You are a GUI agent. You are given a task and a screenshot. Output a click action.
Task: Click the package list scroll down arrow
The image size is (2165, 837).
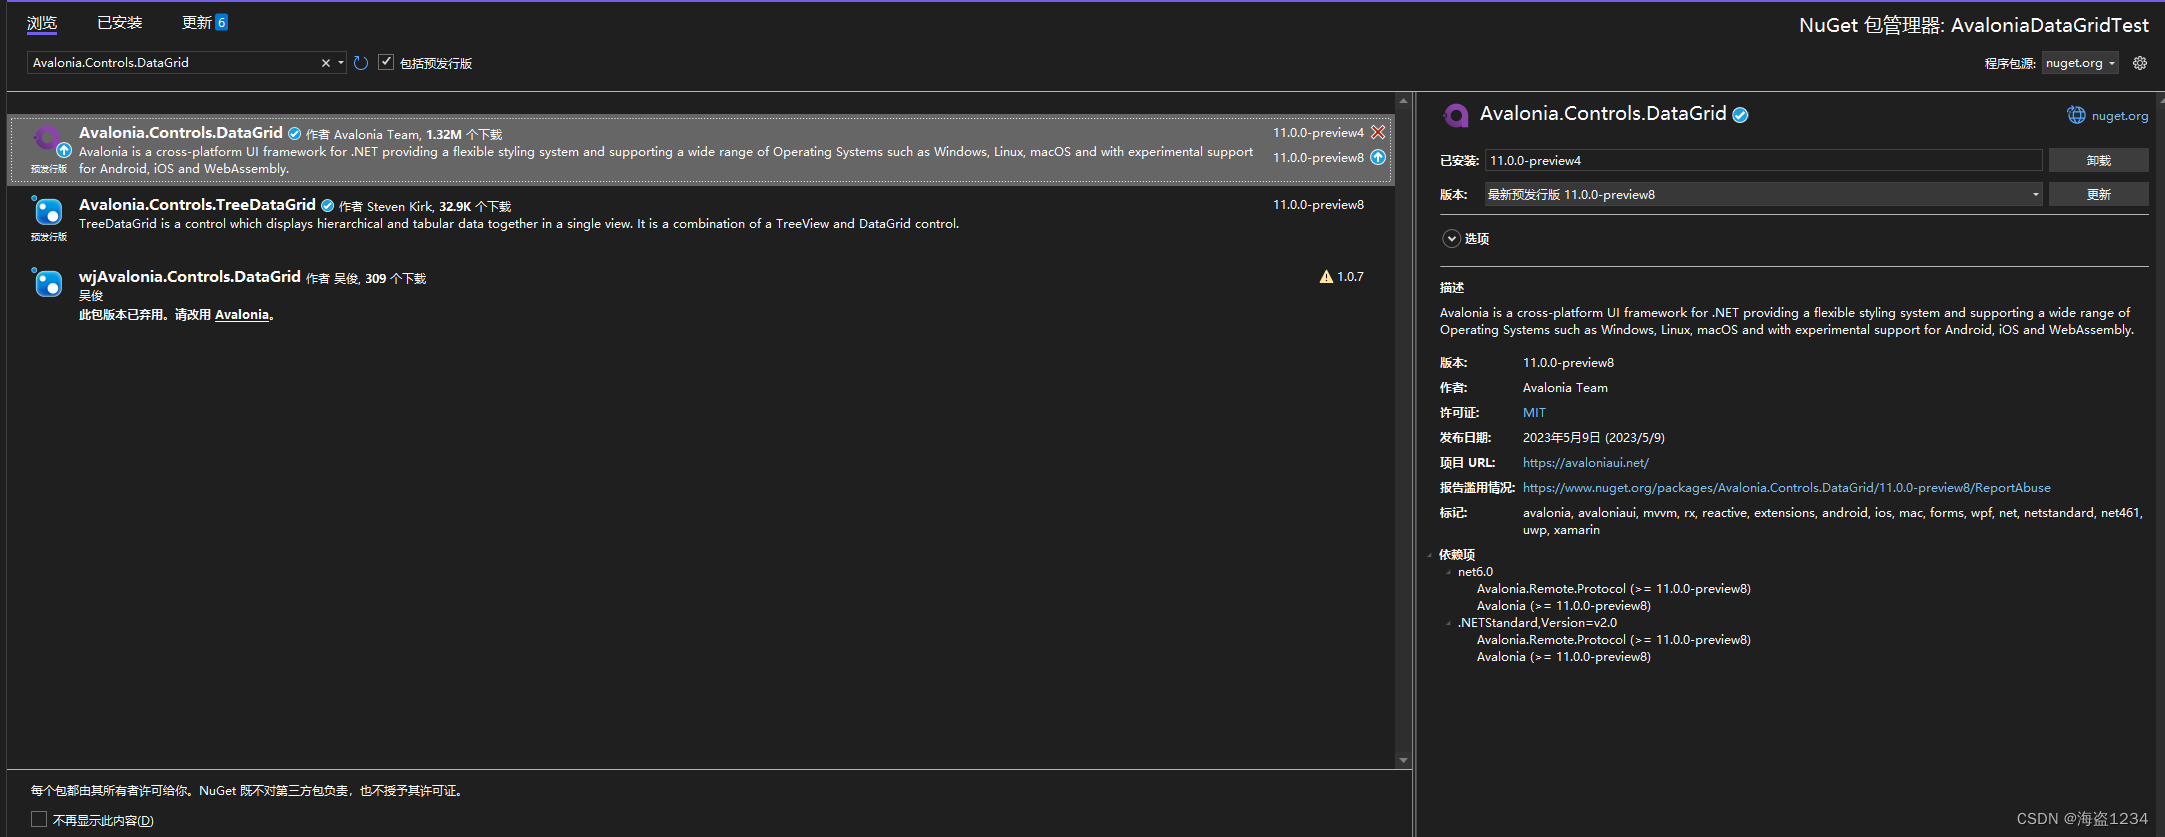click(1403, 760)
